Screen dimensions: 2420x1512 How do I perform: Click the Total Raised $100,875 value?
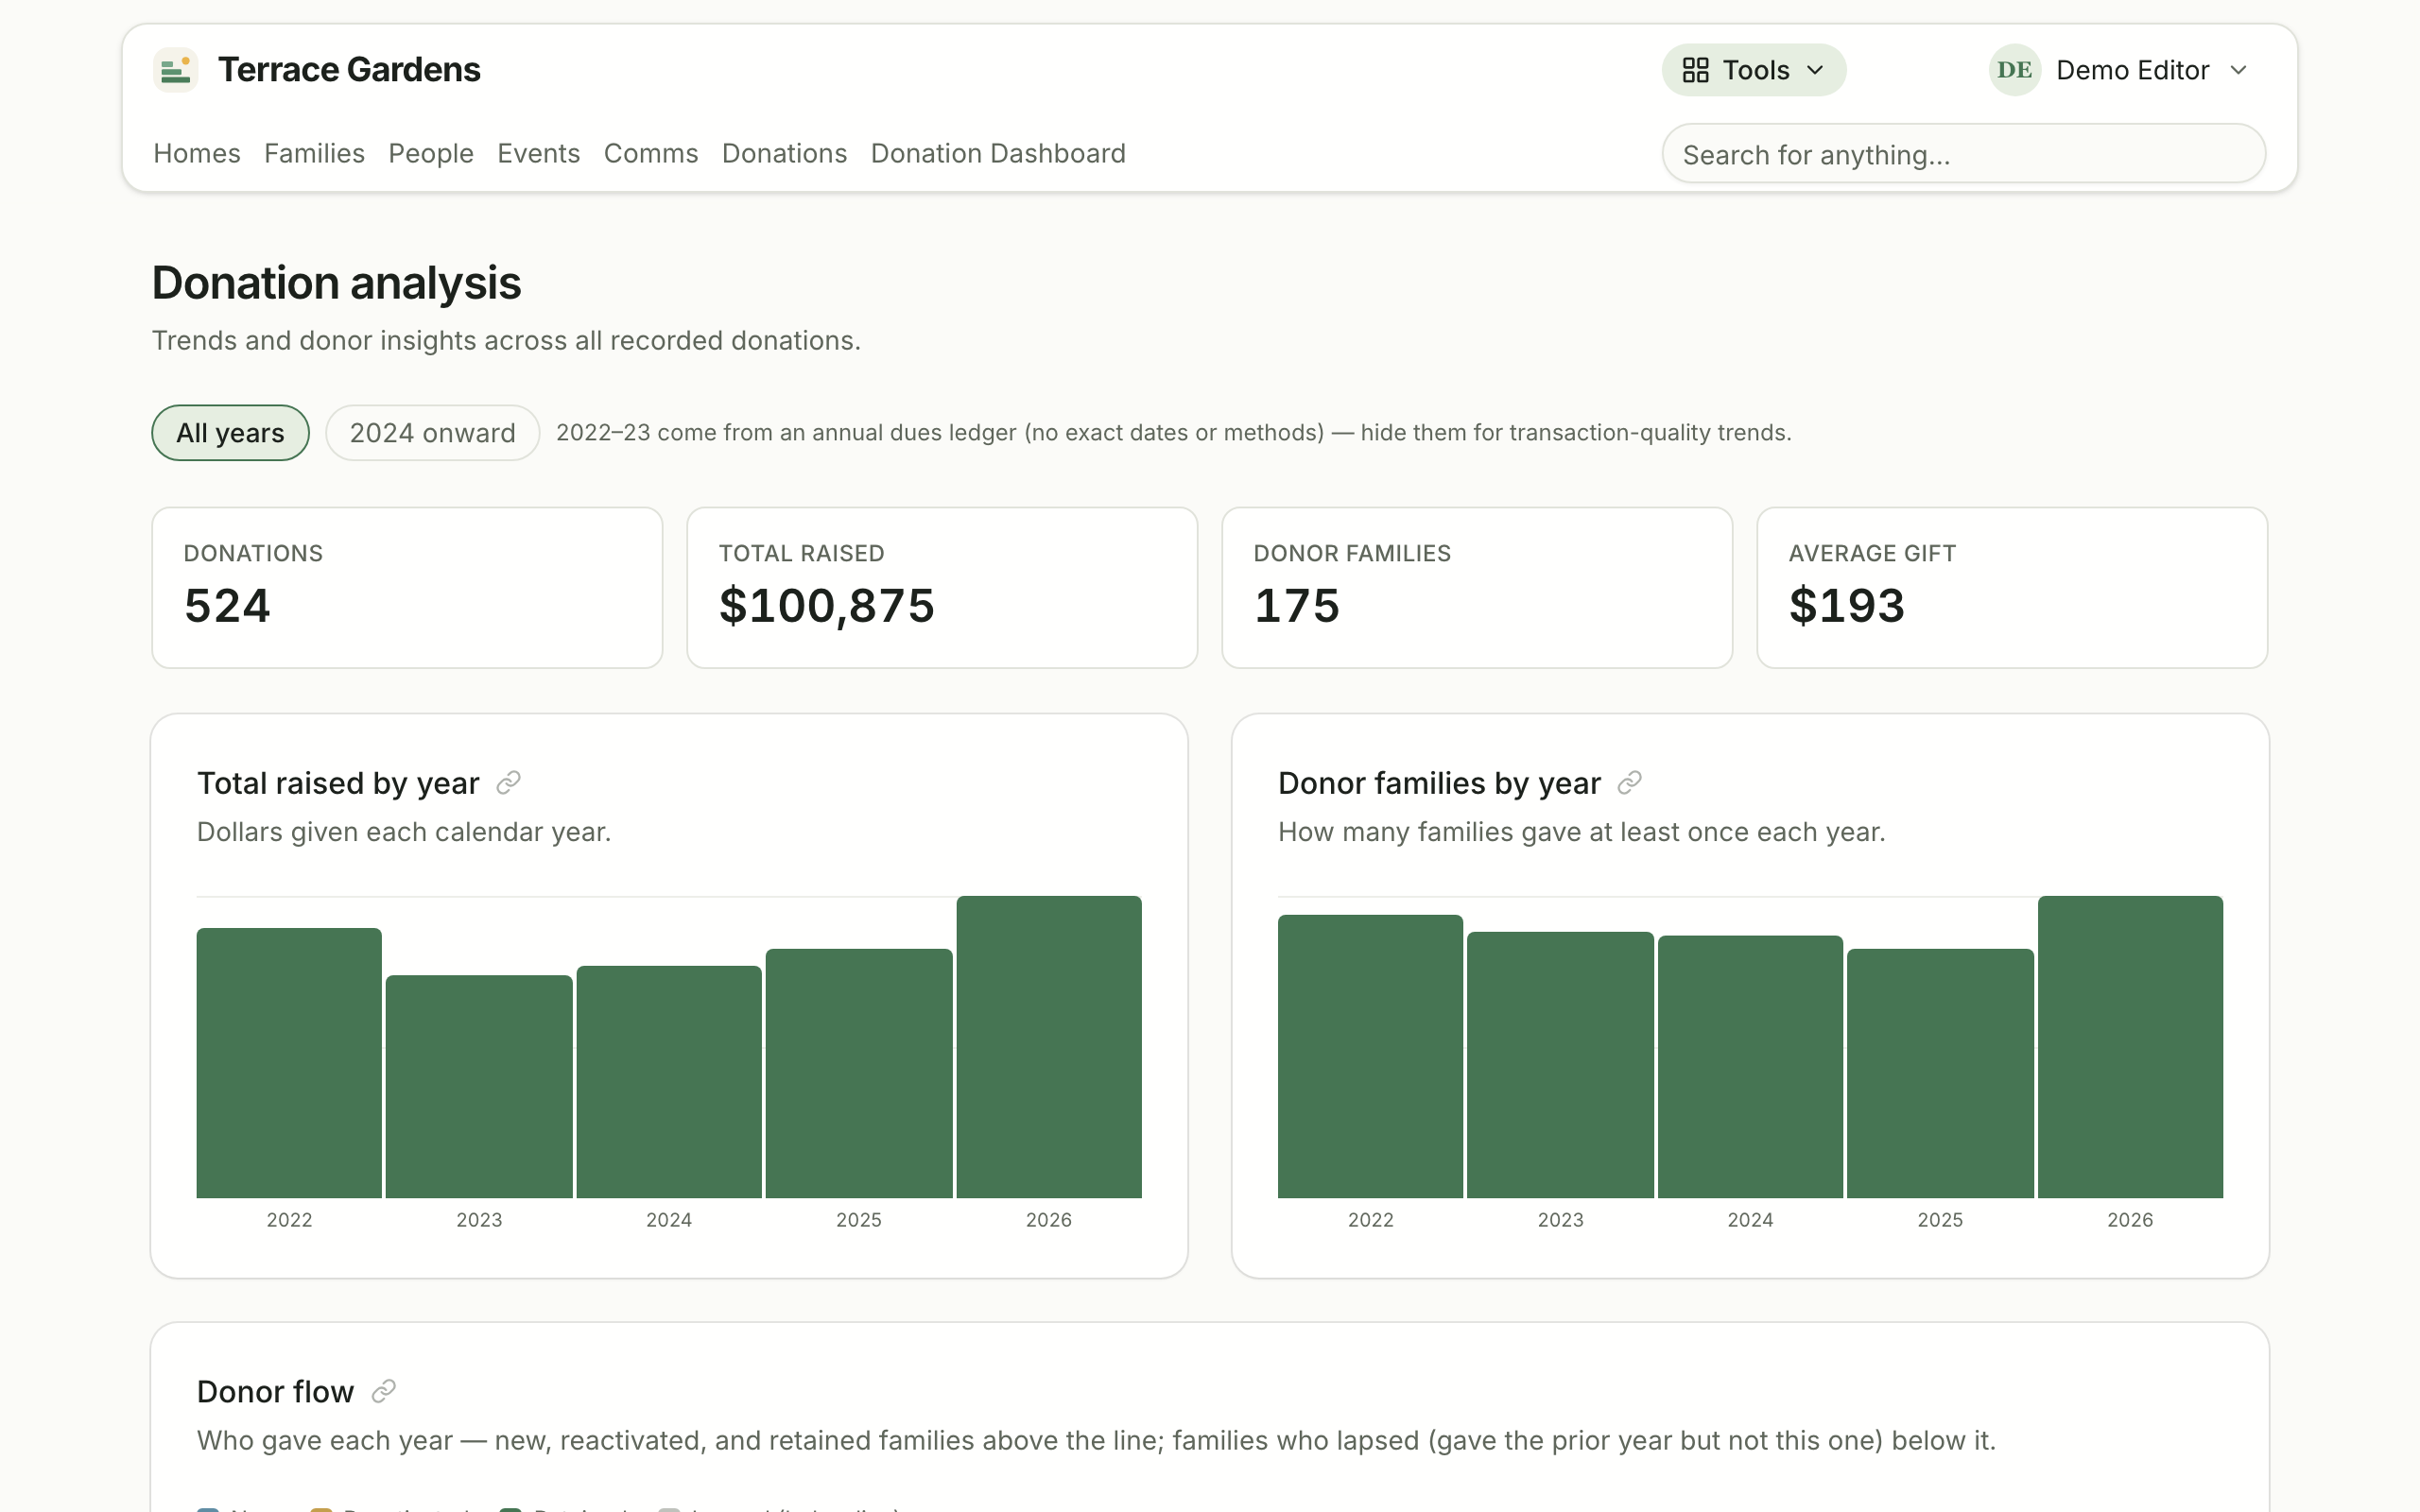pyautogui.click(x=826, y=606)
